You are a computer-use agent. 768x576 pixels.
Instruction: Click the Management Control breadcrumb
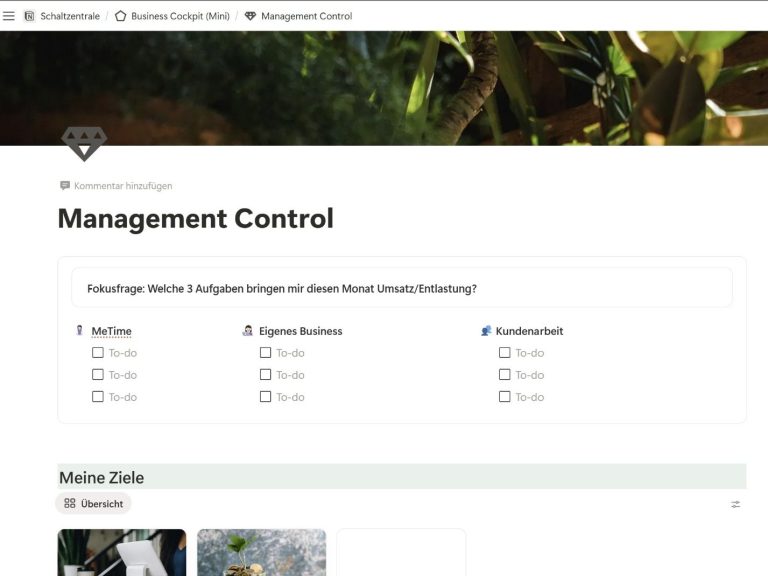pos(306,16)
